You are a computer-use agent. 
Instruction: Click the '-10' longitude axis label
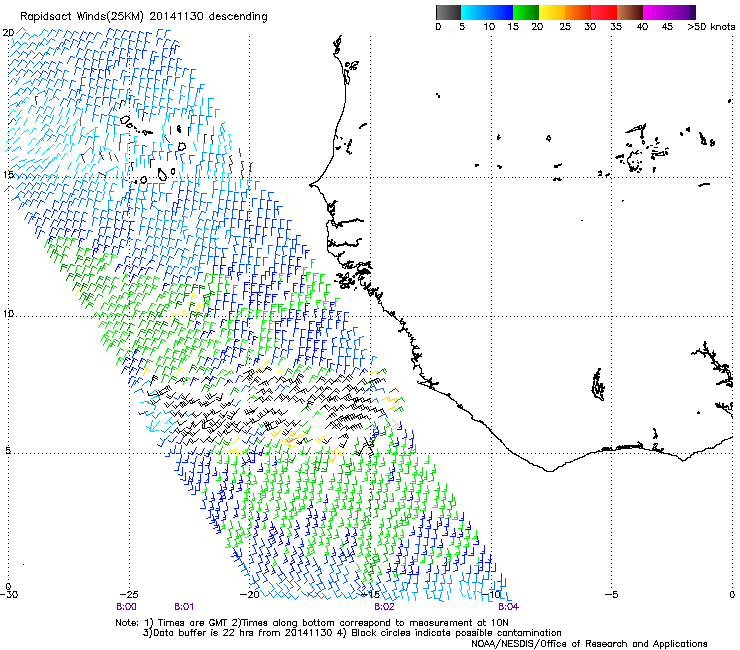point(491,595)
